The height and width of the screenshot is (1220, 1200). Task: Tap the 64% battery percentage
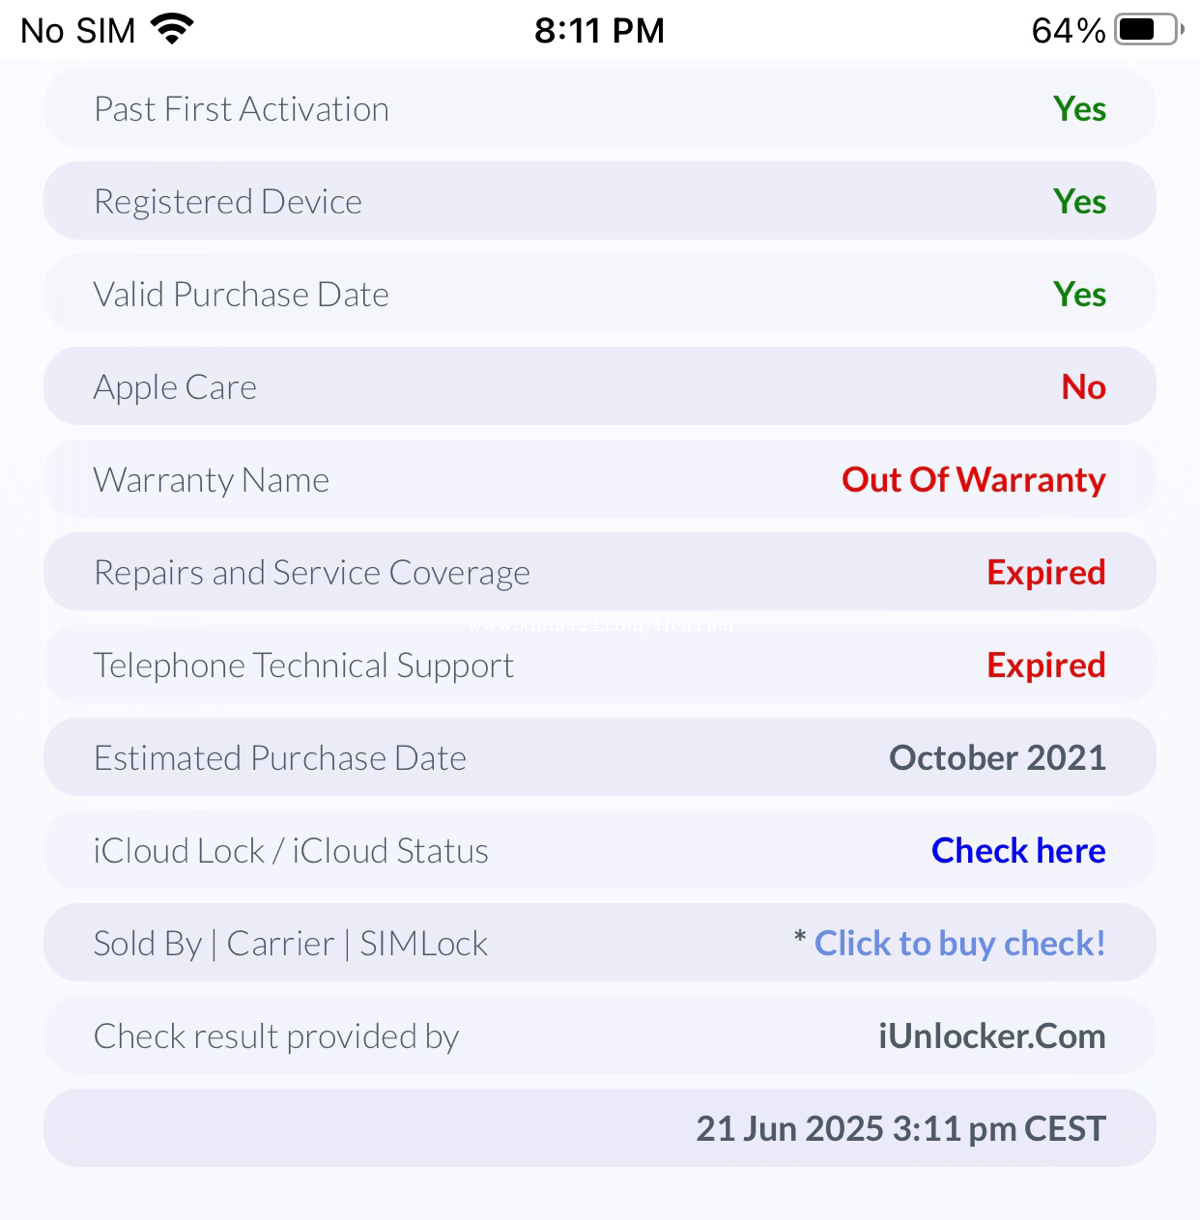tap(1068, 31)
